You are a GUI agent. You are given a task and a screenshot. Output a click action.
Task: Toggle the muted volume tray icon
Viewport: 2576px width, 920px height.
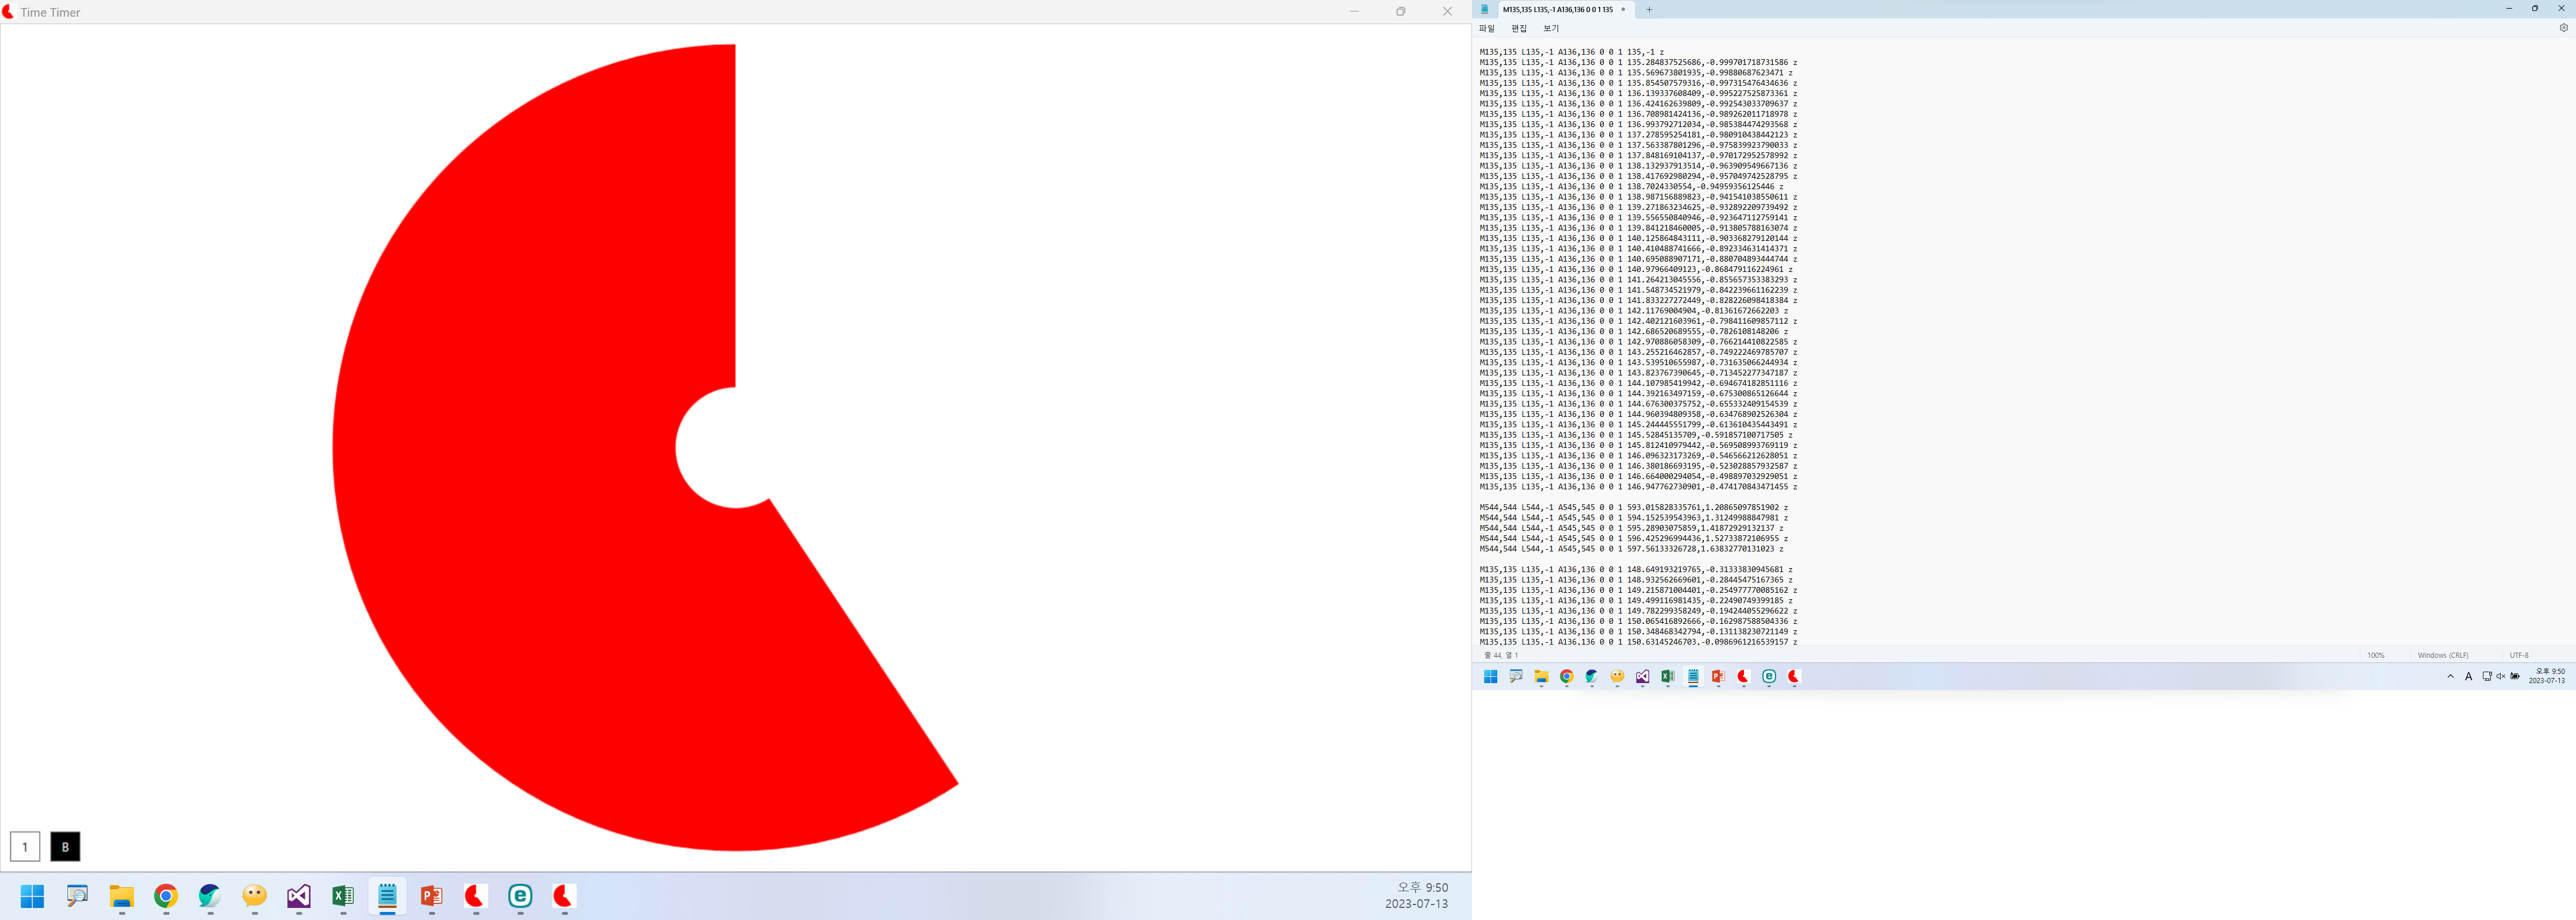(2501, 676)
